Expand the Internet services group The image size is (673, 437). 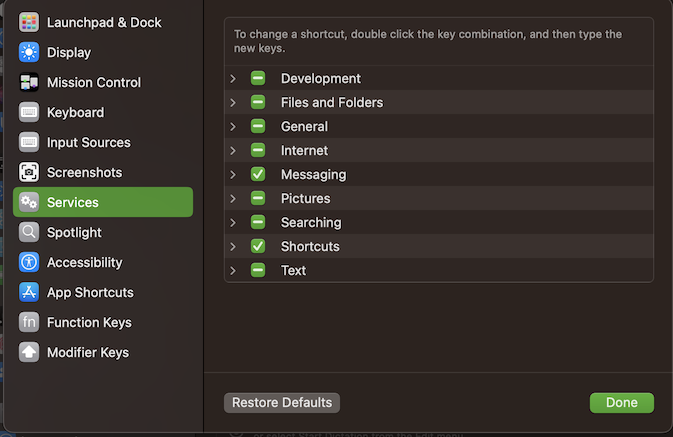233,150
